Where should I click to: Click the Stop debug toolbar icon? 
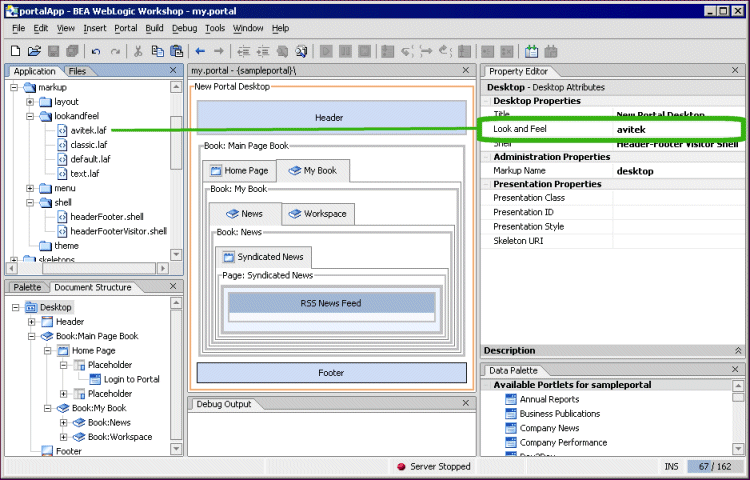coord(364,51)
